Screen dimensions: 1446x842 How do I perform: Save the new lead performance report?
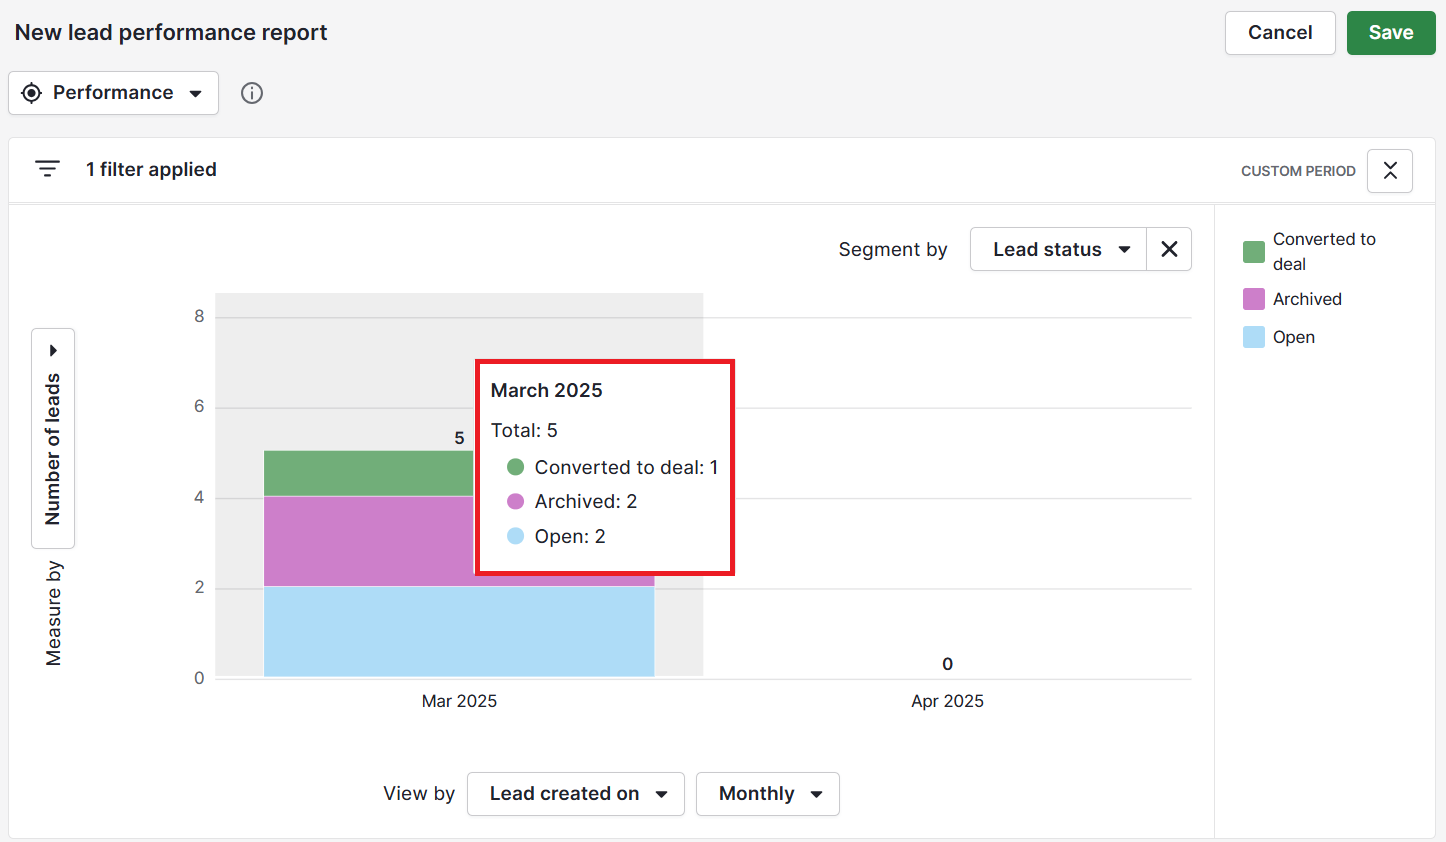[1391, 32]
